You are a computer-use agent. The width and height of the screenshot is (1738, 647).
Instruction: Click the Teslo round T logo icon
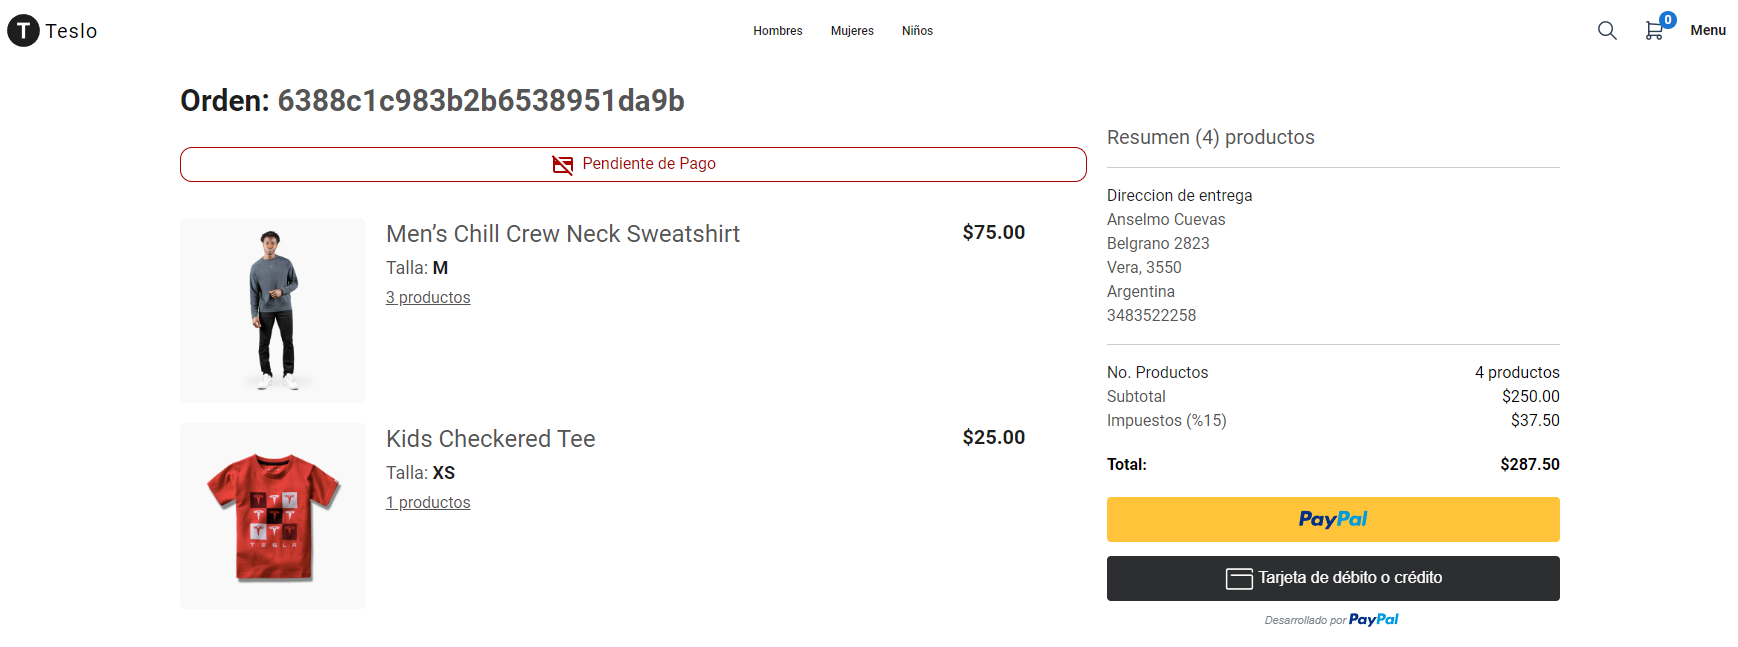(23, 31)
